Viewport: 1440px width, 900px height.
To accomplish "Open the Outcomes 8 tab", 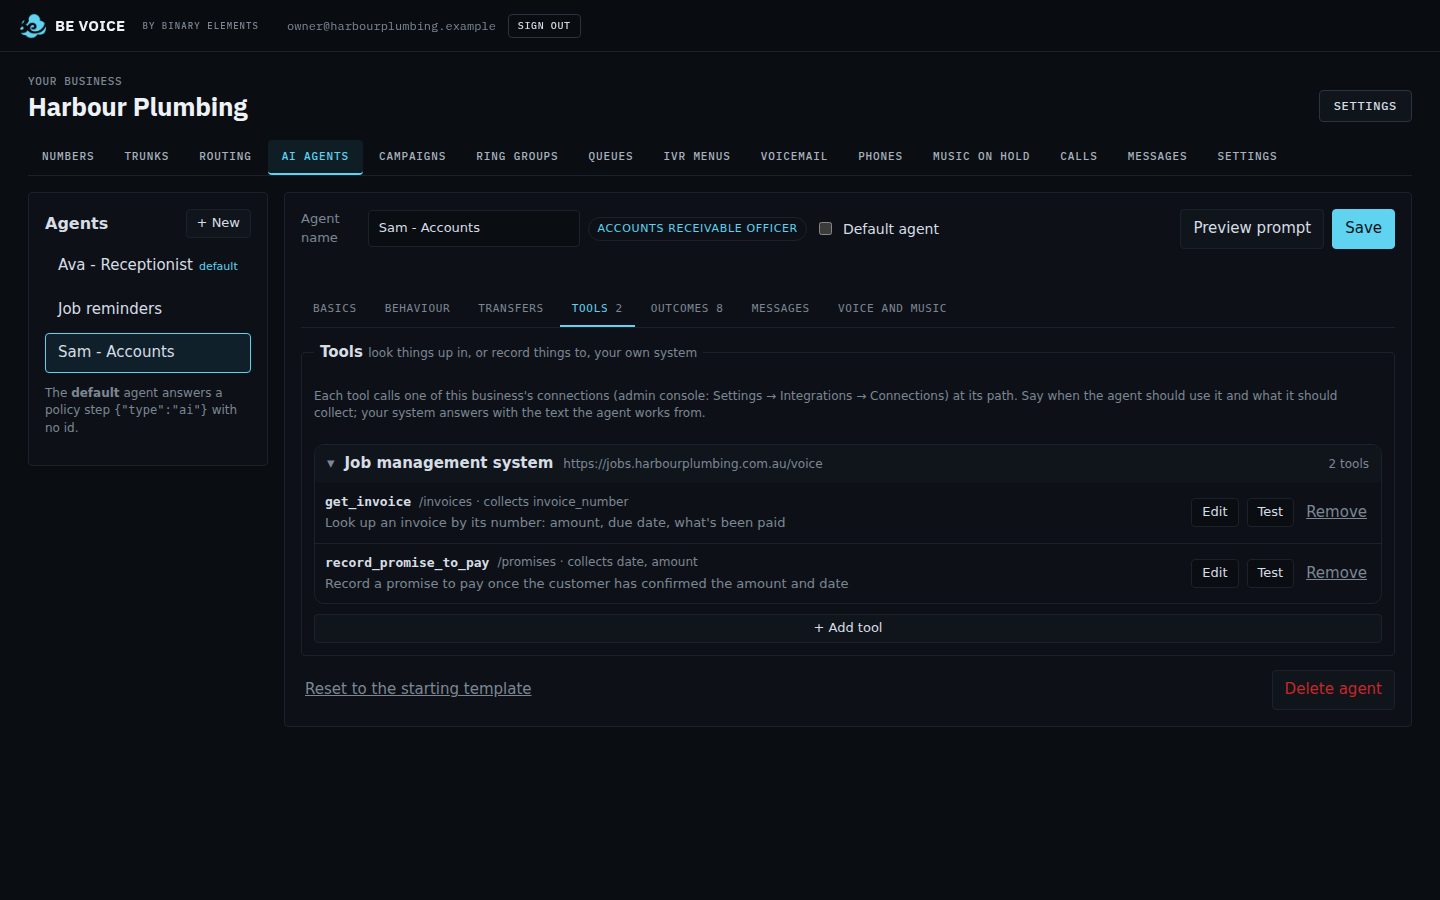I will click(687, 309).
